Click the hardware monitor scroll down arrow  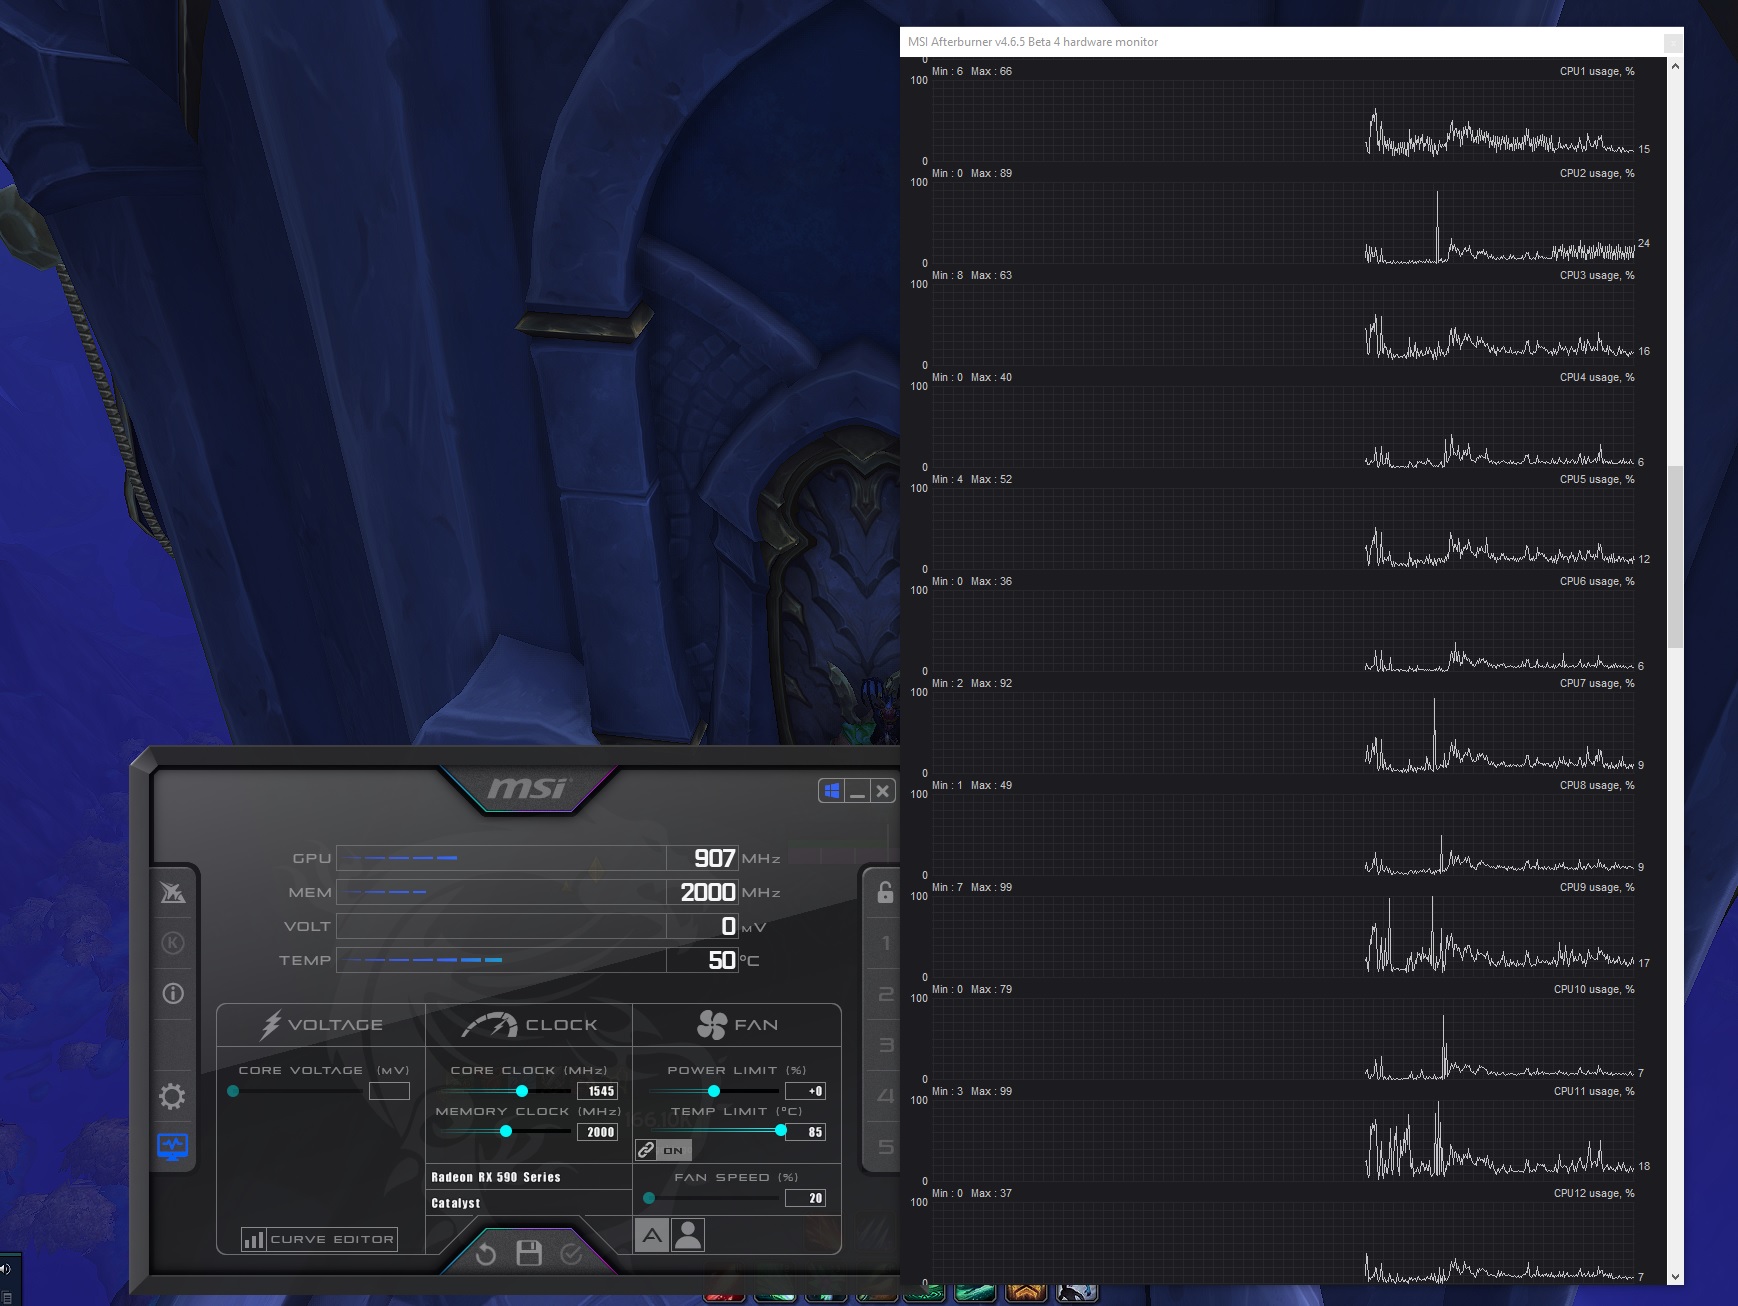coord(1675,1276)
